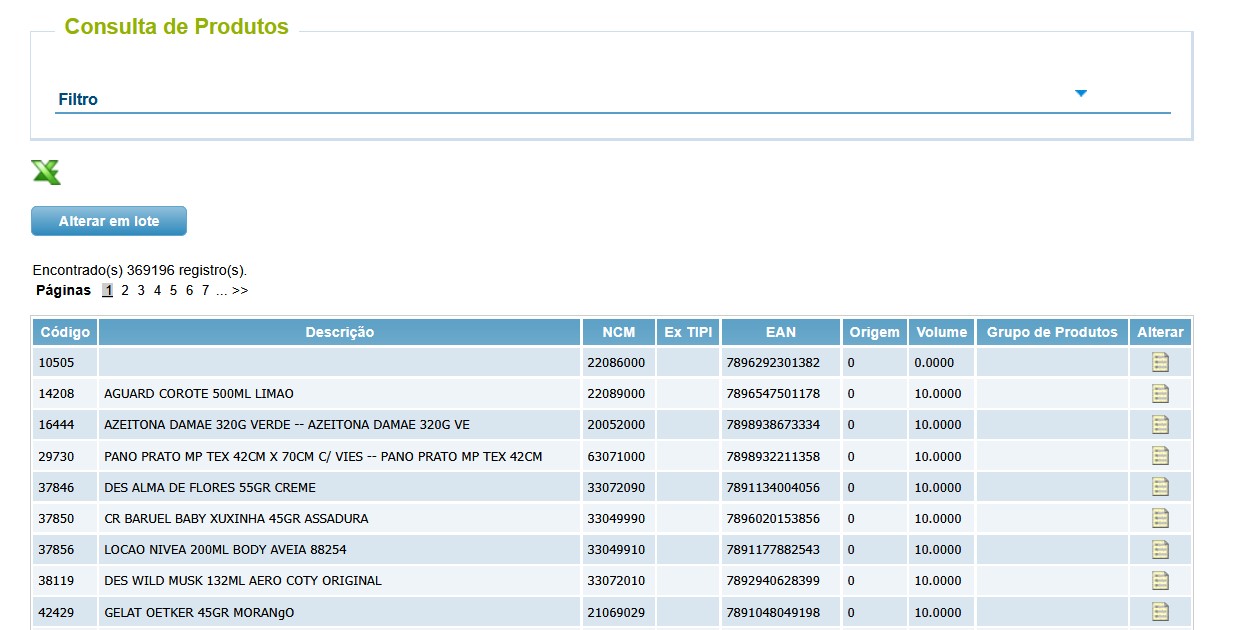Jump to last pages with >> link
Viewport: 1242px width, 630px height.
coord(240,290)
